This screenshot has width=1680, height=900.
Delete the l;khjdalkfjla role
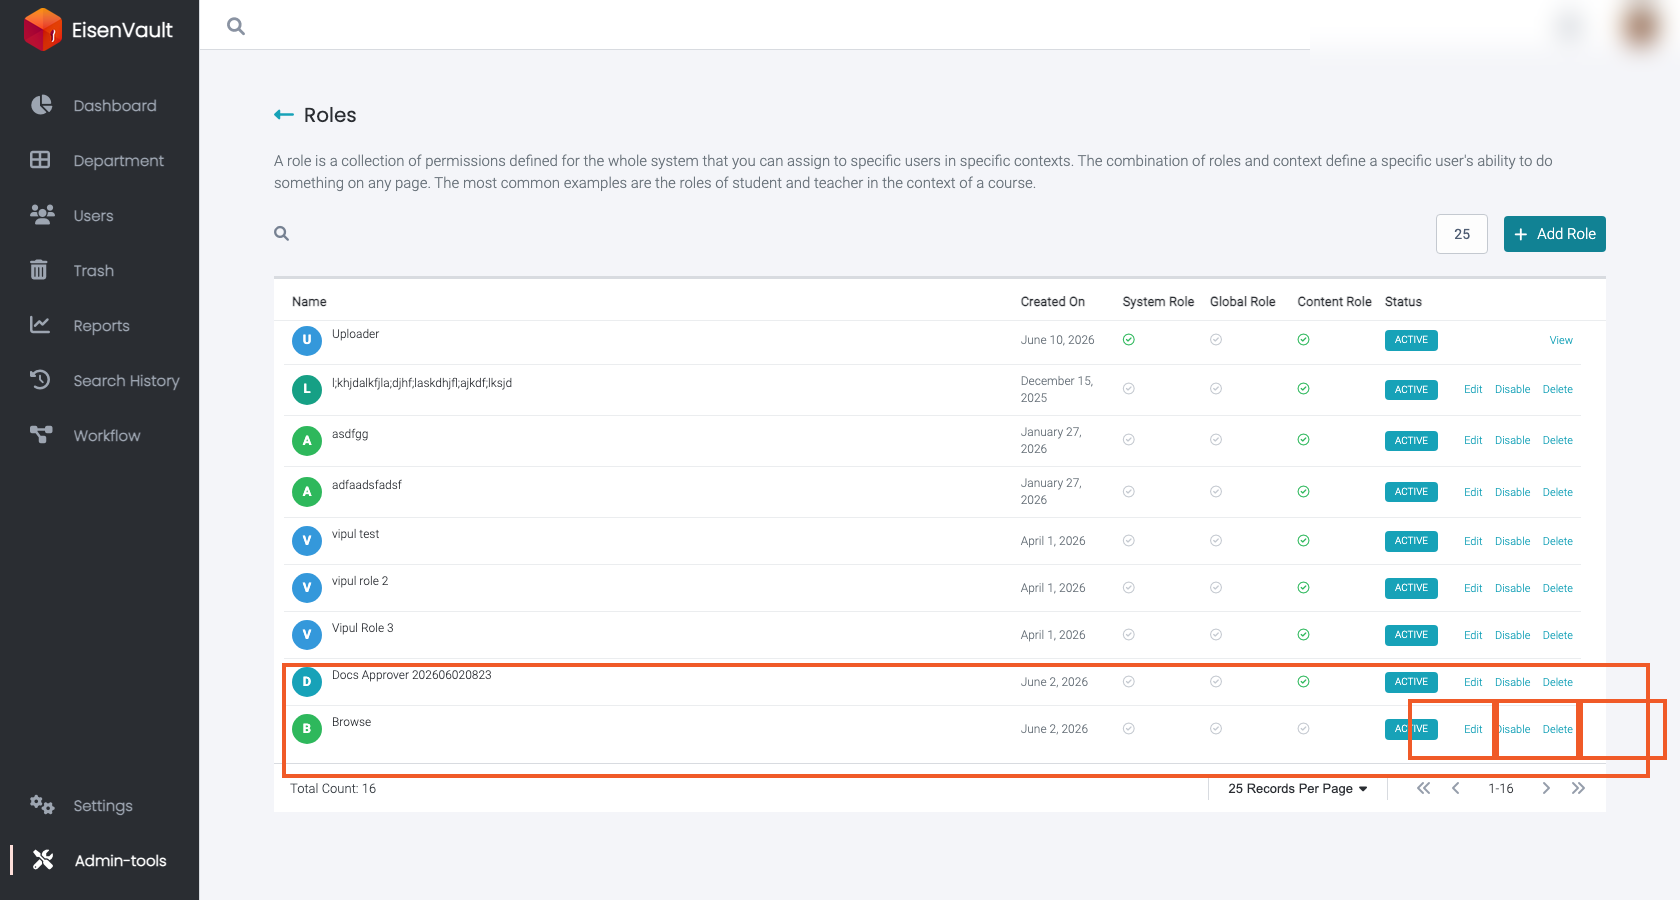pos(1557,389)
